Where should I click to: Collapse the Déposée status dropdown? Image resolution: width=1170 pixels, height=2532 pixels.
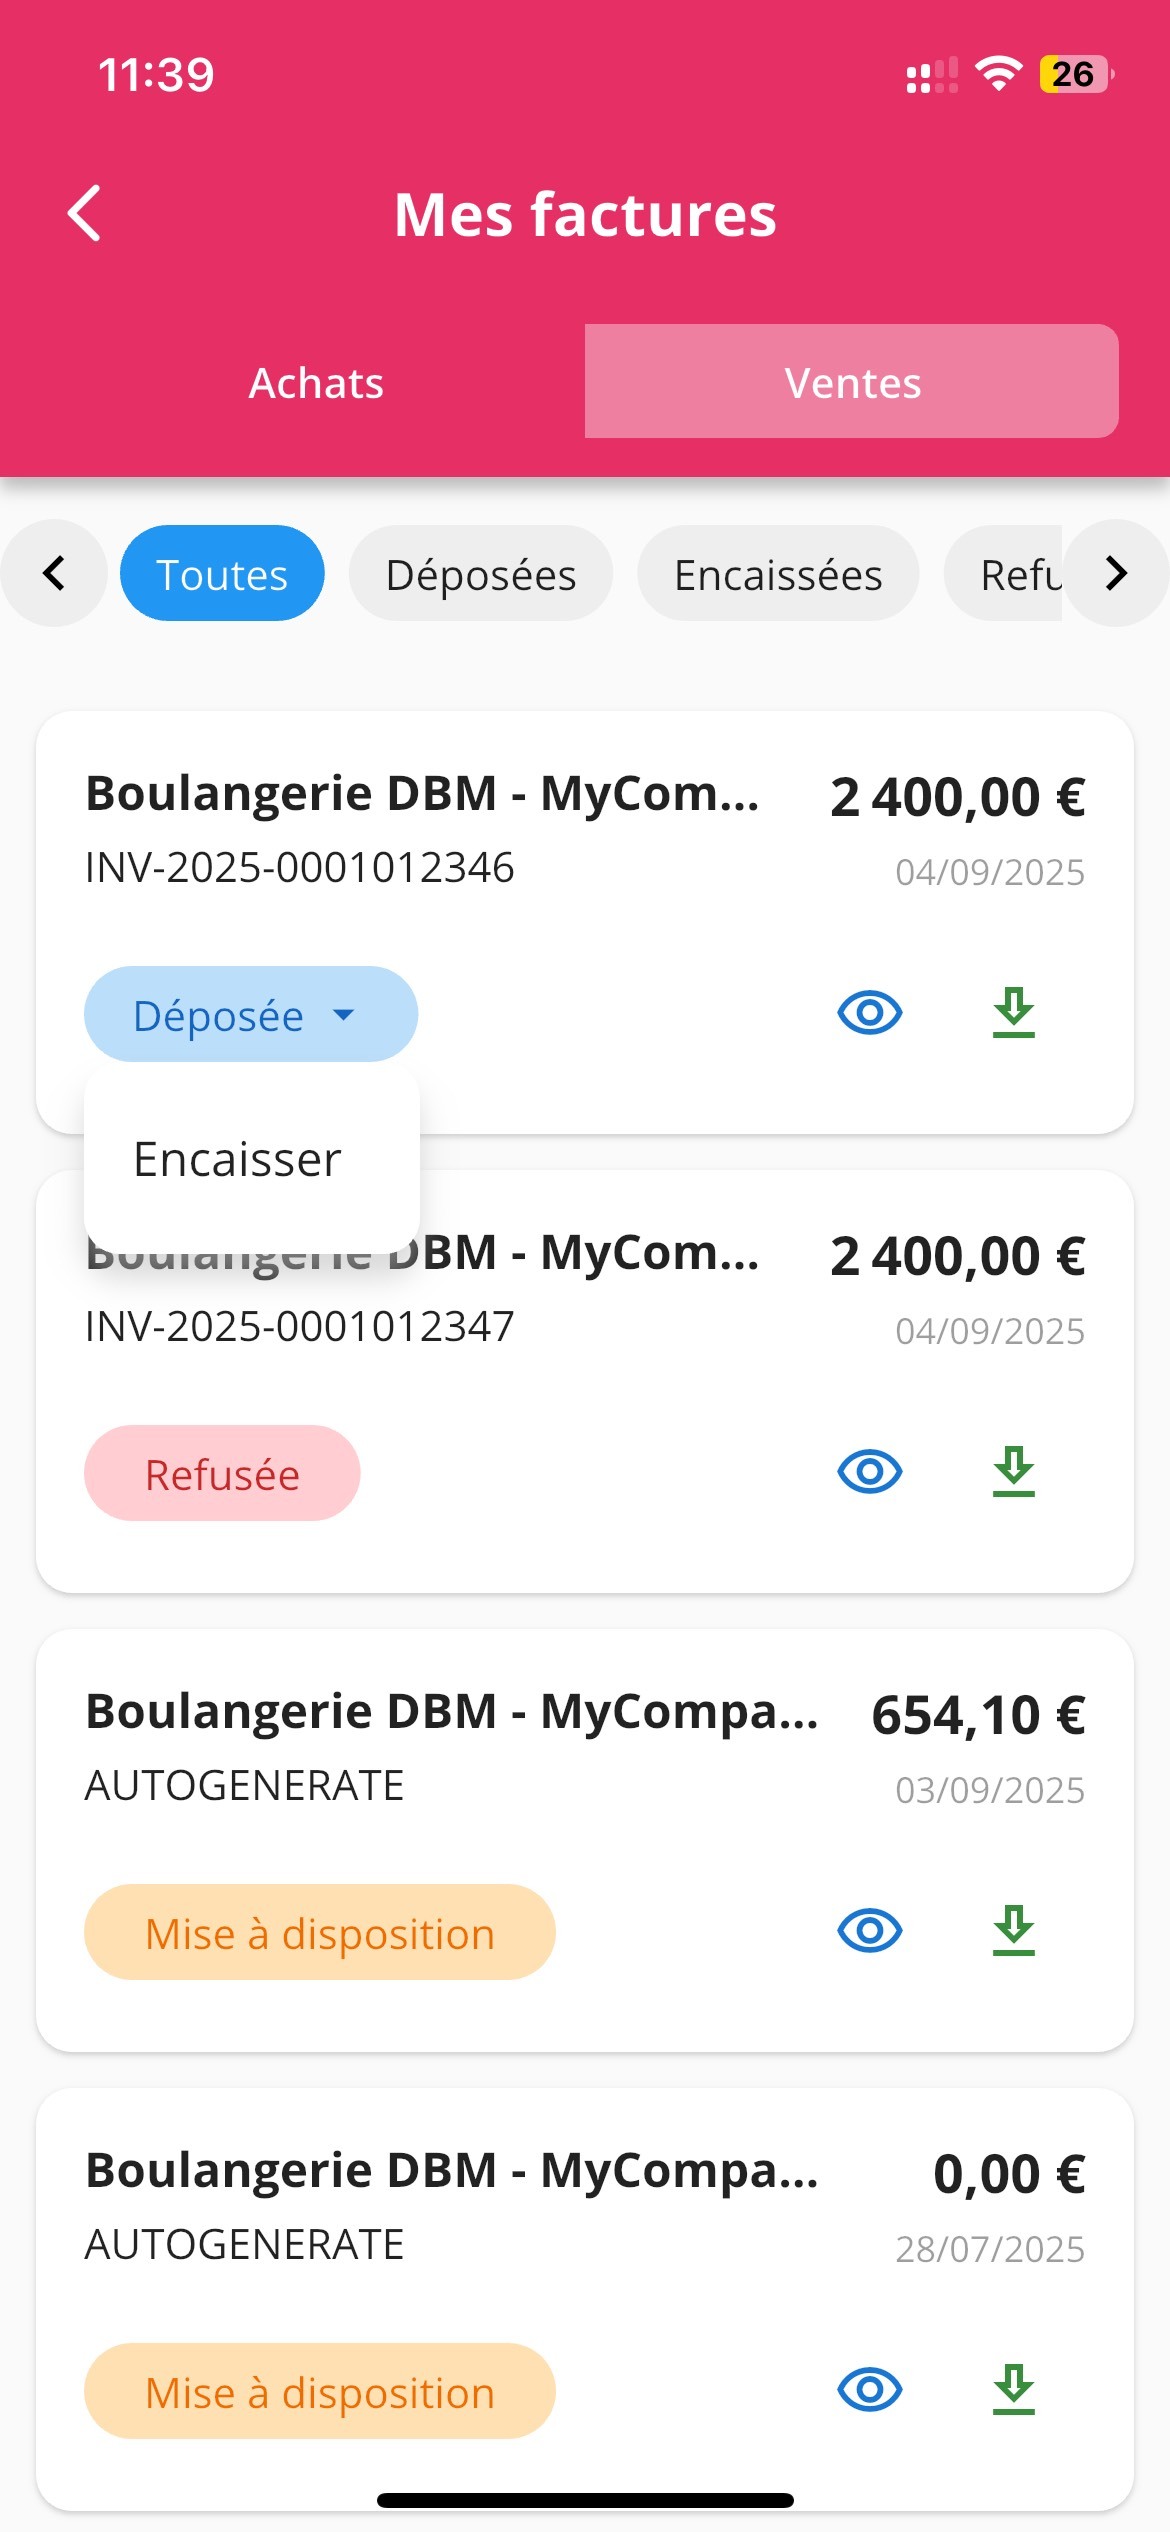tap(250, 1015)
